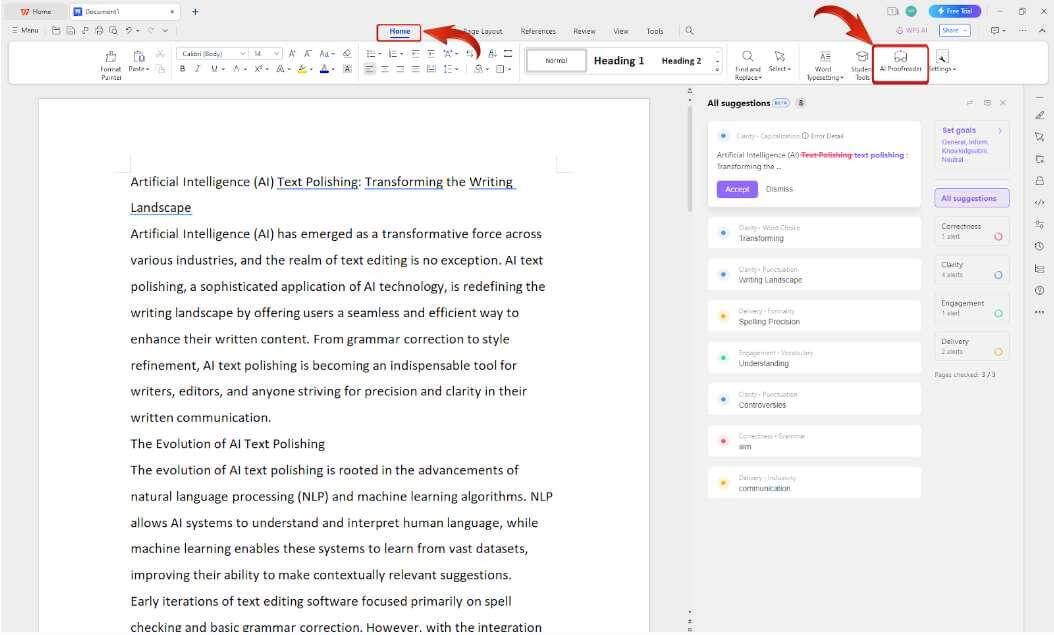Image resolution: width=1054 pixels, height=635 pixels.
Task: Accept the capitalization suggestion
Action: point(736,189)
